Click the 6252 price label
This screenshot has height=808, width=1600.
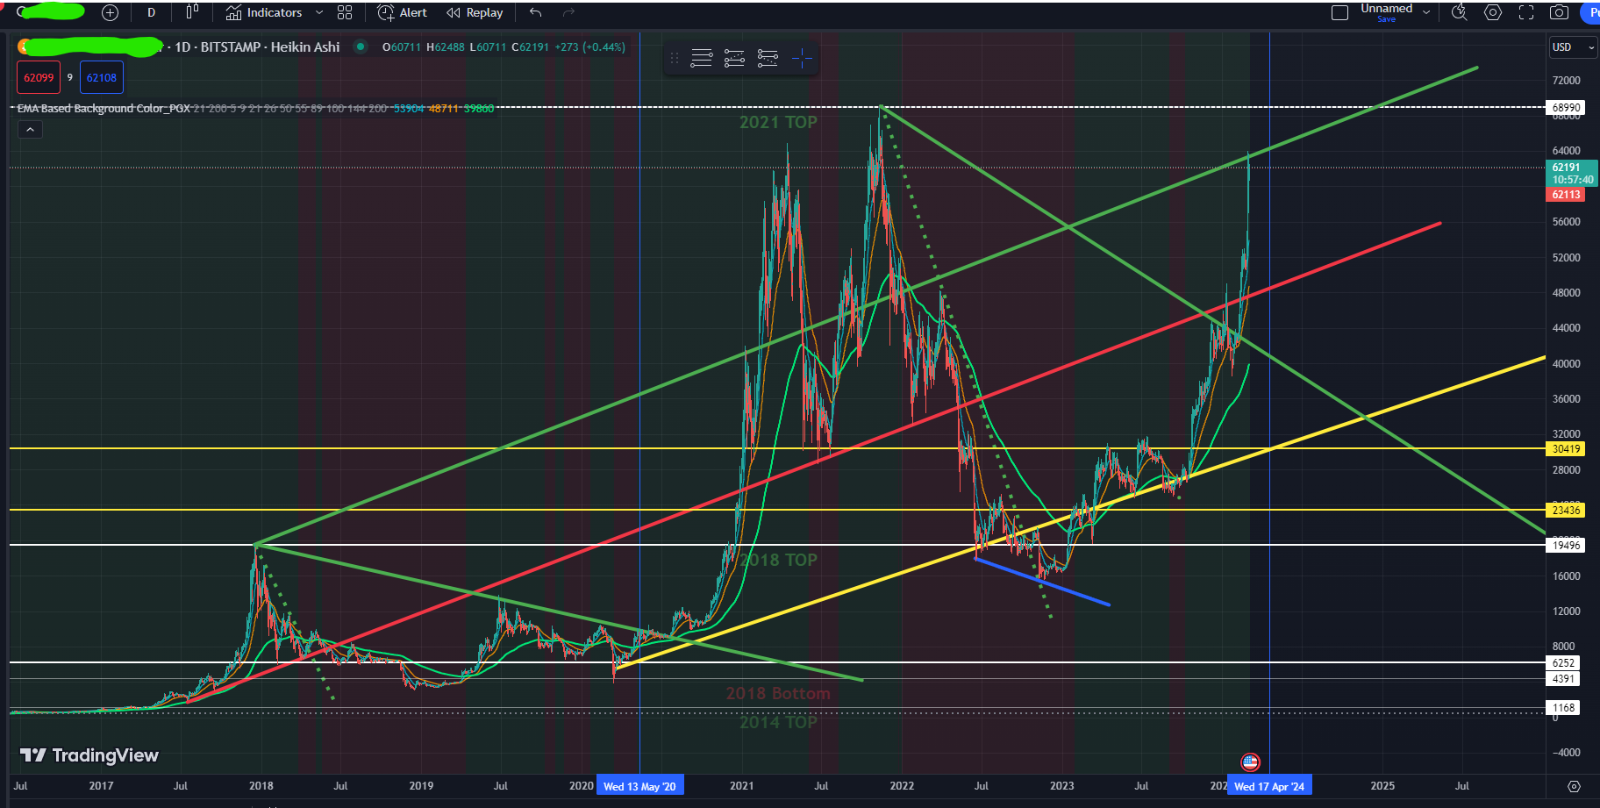click(x=1563, y=663)
